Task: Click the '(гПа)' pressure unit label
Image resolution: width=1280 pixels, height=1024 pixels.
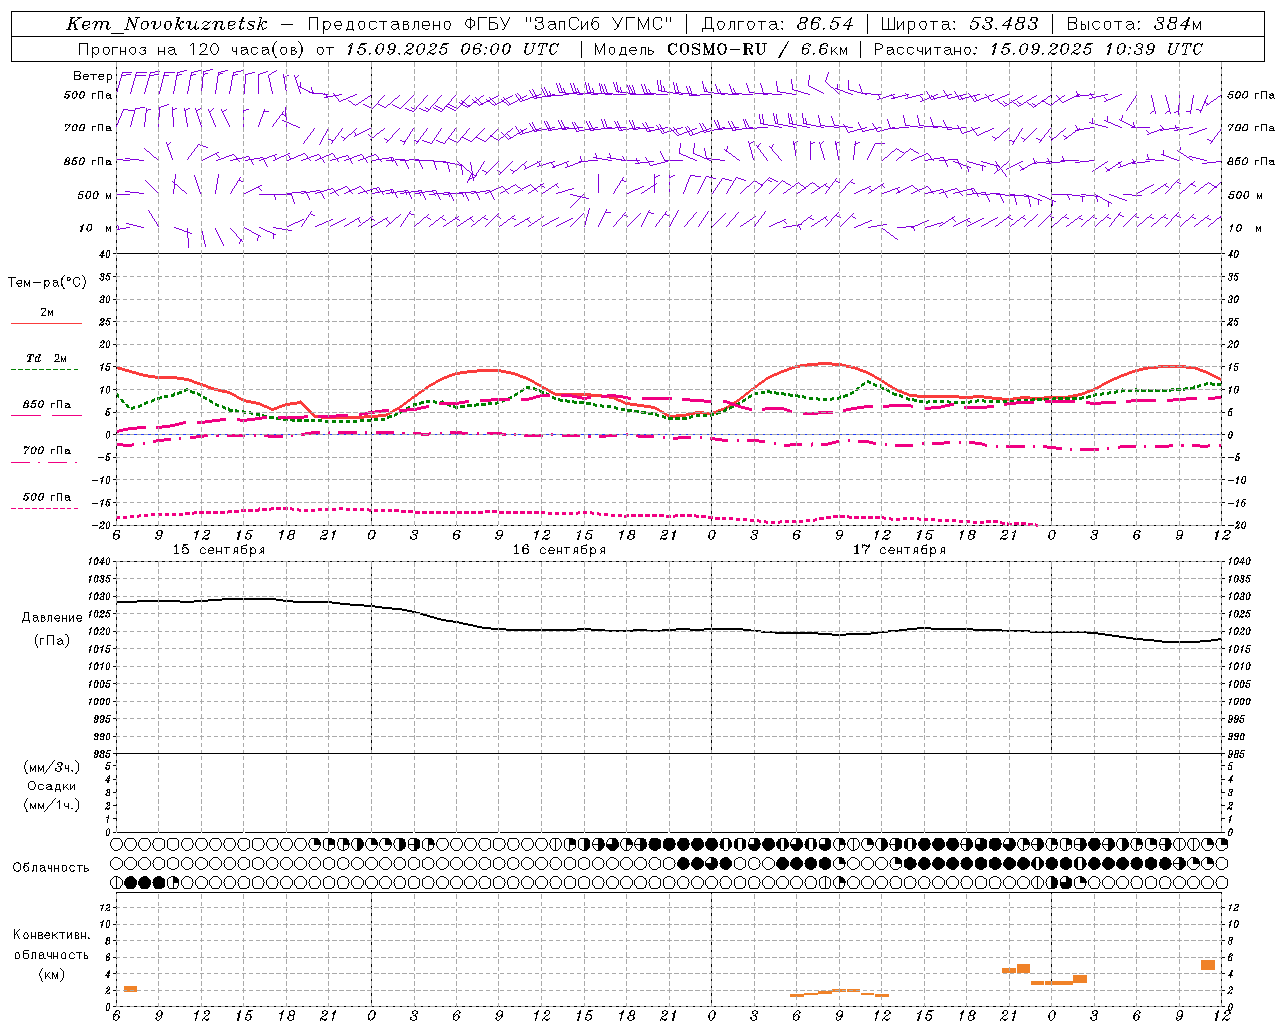Action: coord(52,641)
